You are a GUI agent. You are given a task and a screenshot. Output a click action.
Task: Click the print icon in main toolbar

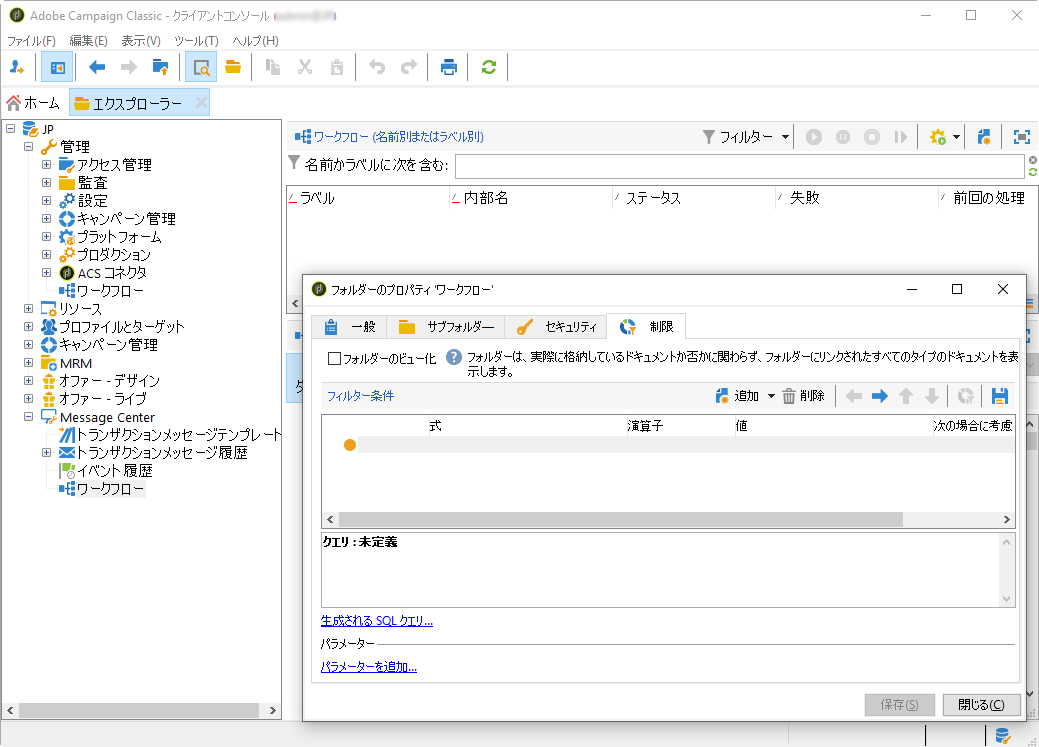coord(449,67)
